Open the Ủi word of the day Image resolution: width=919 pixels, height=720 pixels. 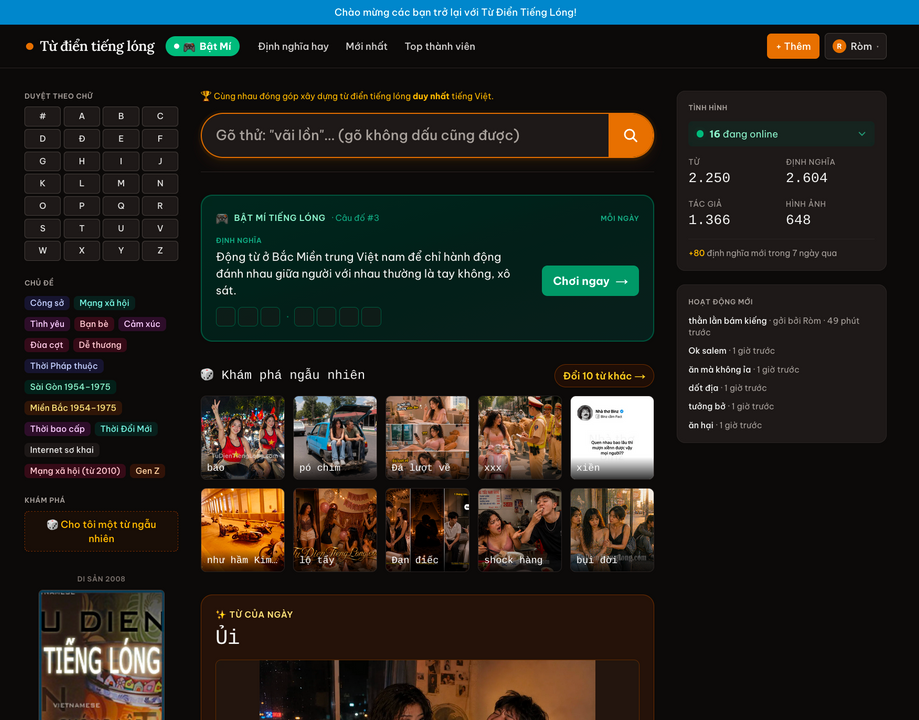(x=227, y=637)
